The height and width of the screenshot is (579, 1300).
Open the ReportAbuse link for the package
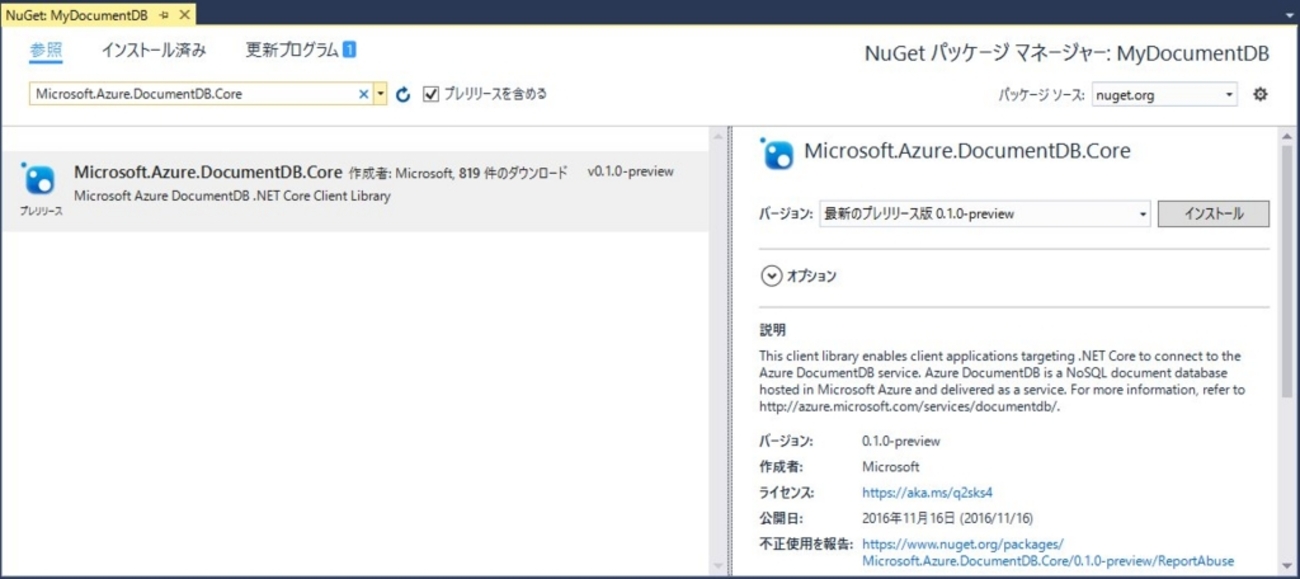(x=1048, y=552)
